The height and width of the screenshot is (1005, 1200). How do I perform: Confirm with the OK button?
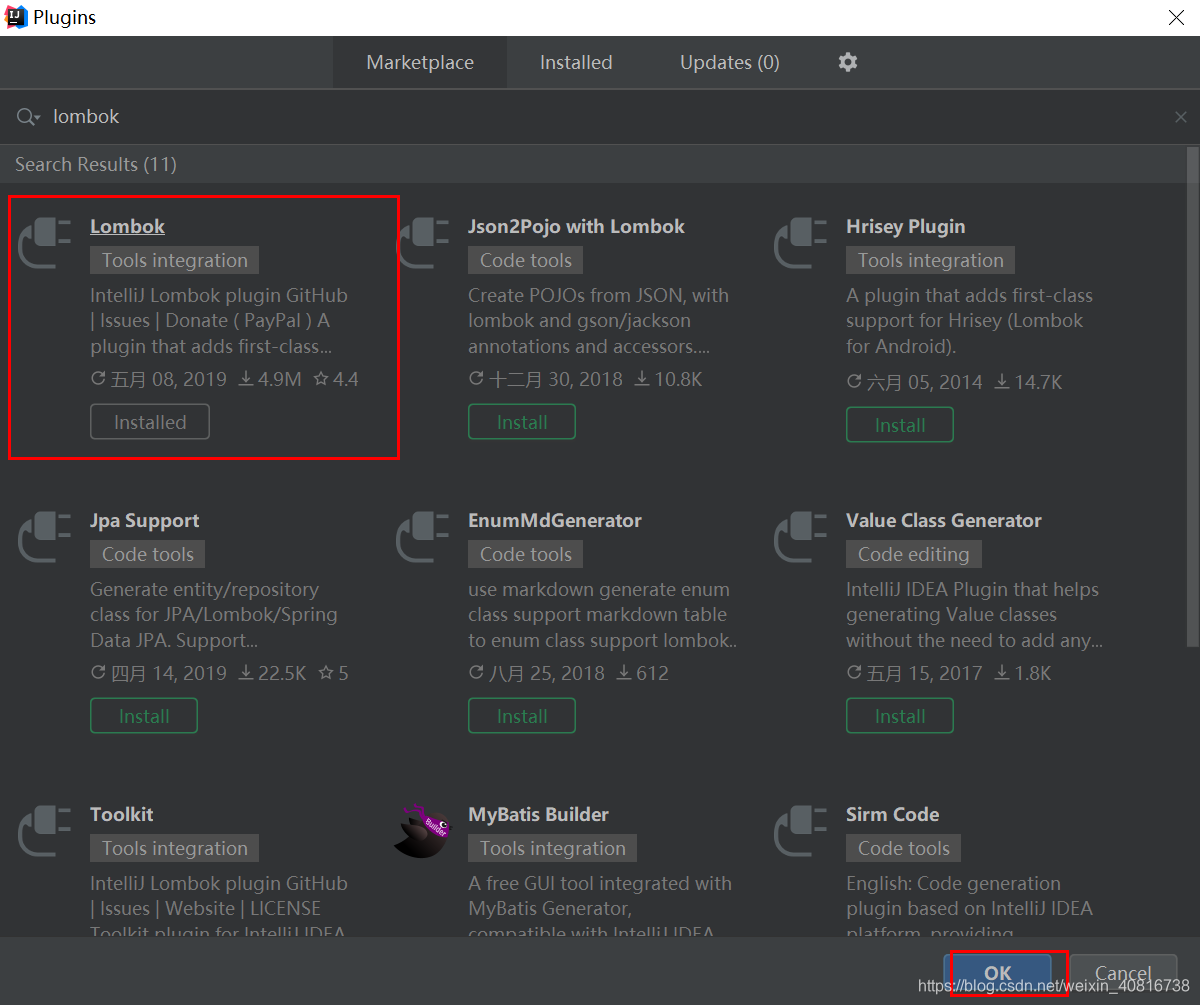click(x=998, y=973)
